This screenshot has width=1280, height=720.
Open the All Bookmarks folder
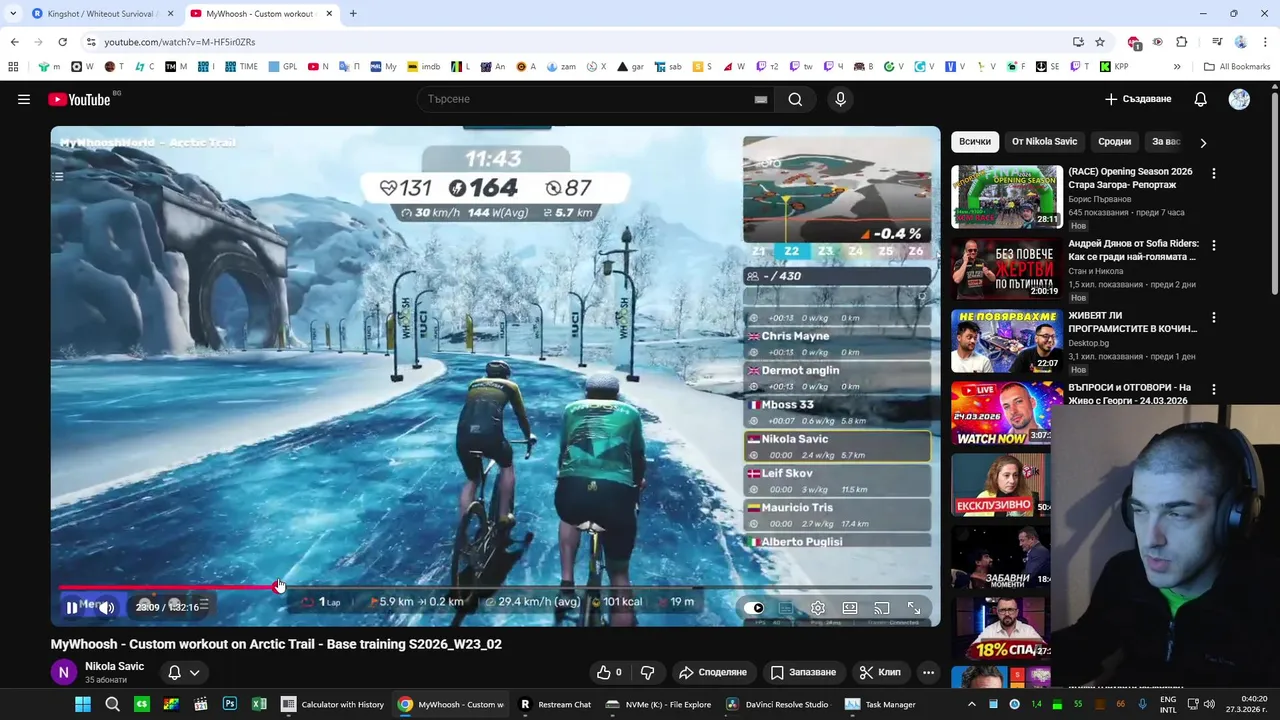tap(1237, 67)
